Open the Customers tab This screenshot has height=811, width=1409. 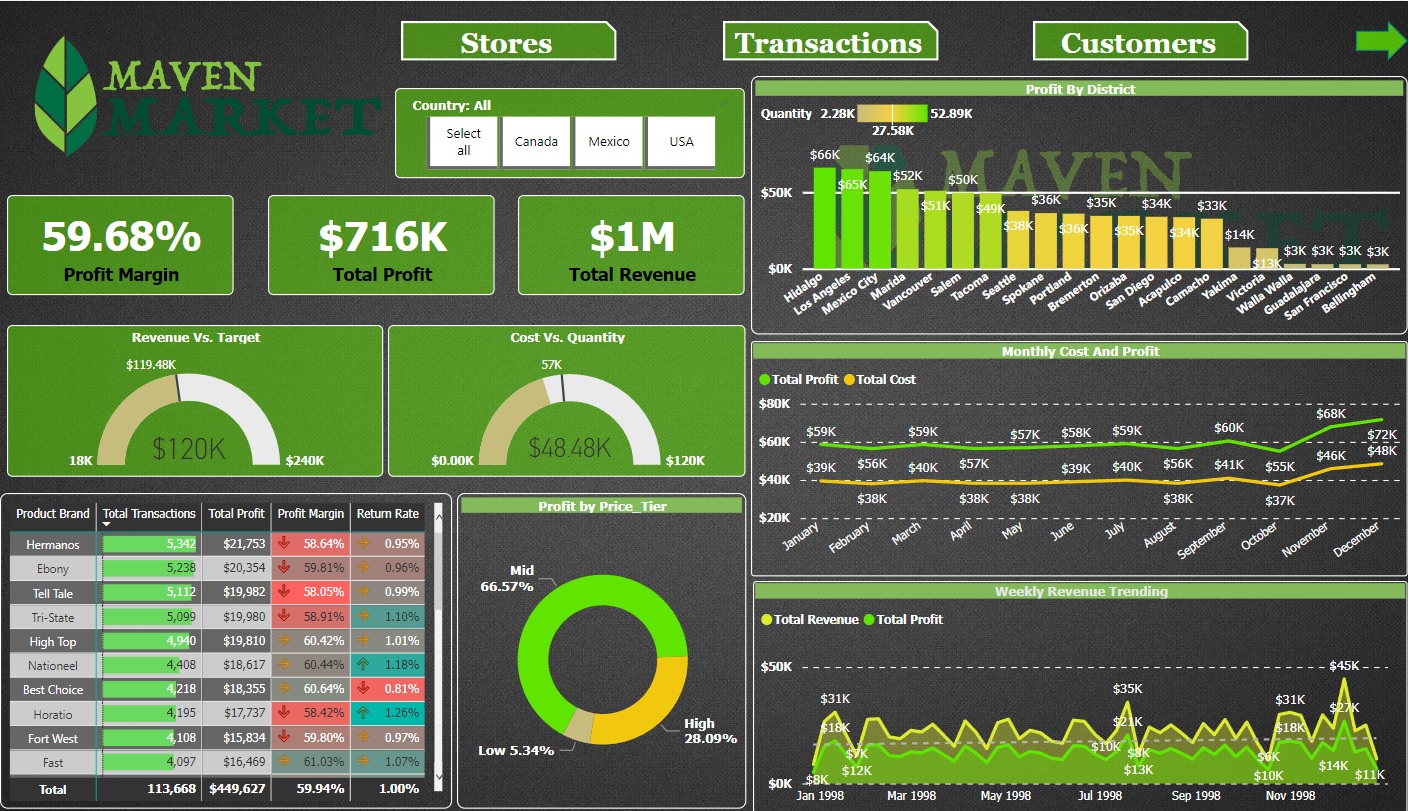click(x=1140, y=42)
